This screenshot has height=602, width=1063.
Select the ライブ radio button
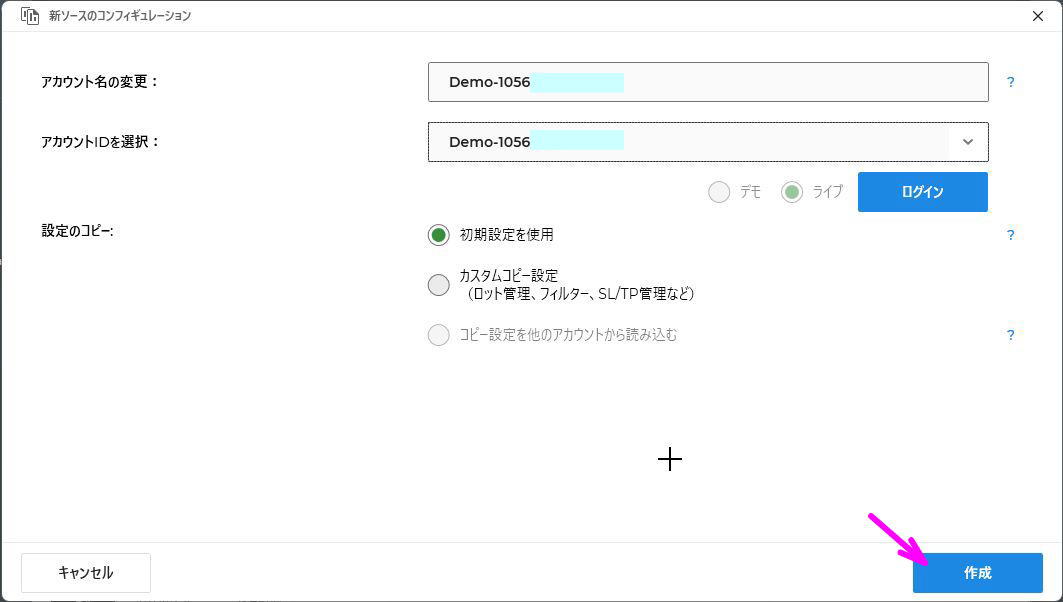coord(792,191)
